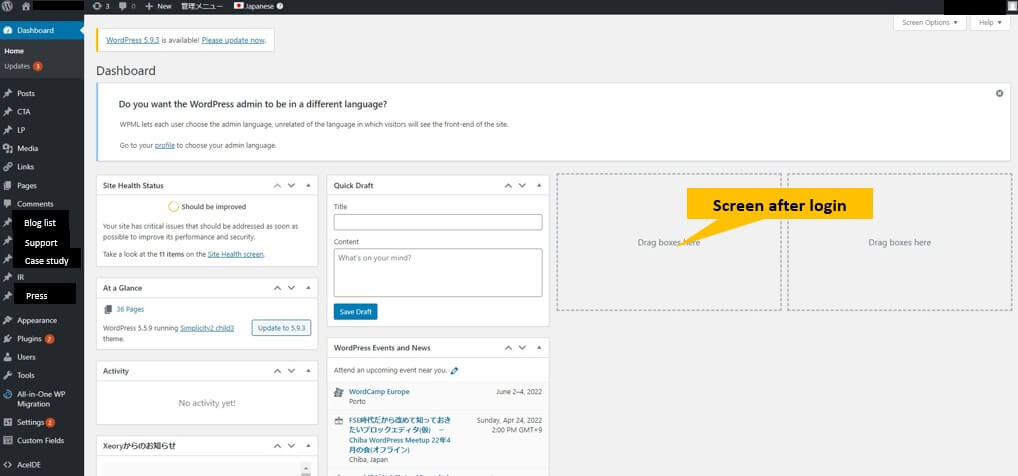The height and width of the screenshot is (476, 1018).
Task: Expand the Help panel tab
Action: (989, 22)
